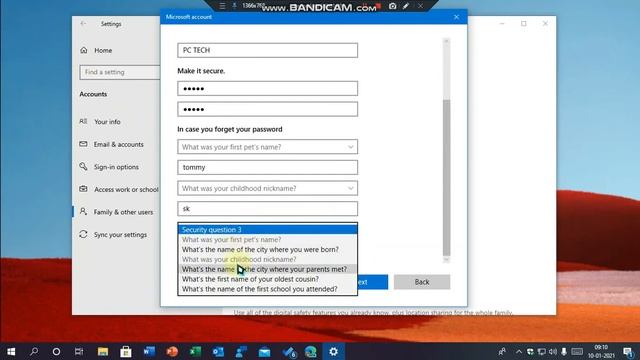Image resolution: width=640 pixels, height=360 pixels.
Task: Click the Settings Home icon
Action: (84, 50)
